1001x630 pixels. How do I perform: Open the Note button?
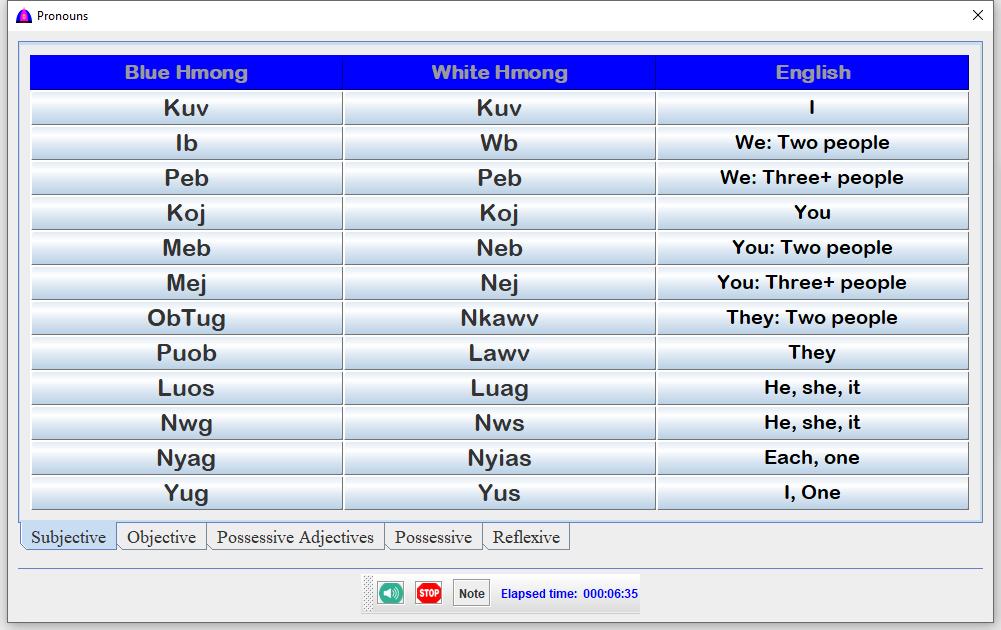(471, 593)
